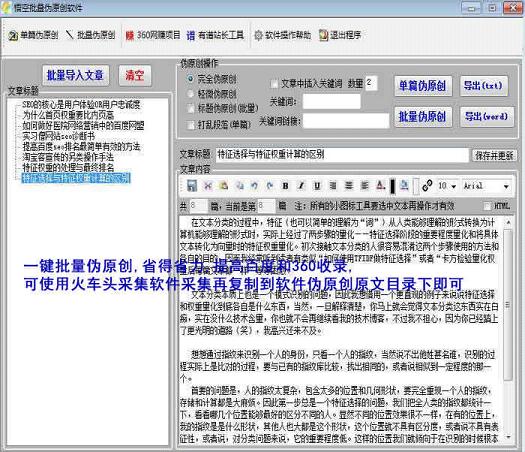Screen dimensions: 525x452
Task: Click the 批量导入文章 button
Action: (75, 75)
